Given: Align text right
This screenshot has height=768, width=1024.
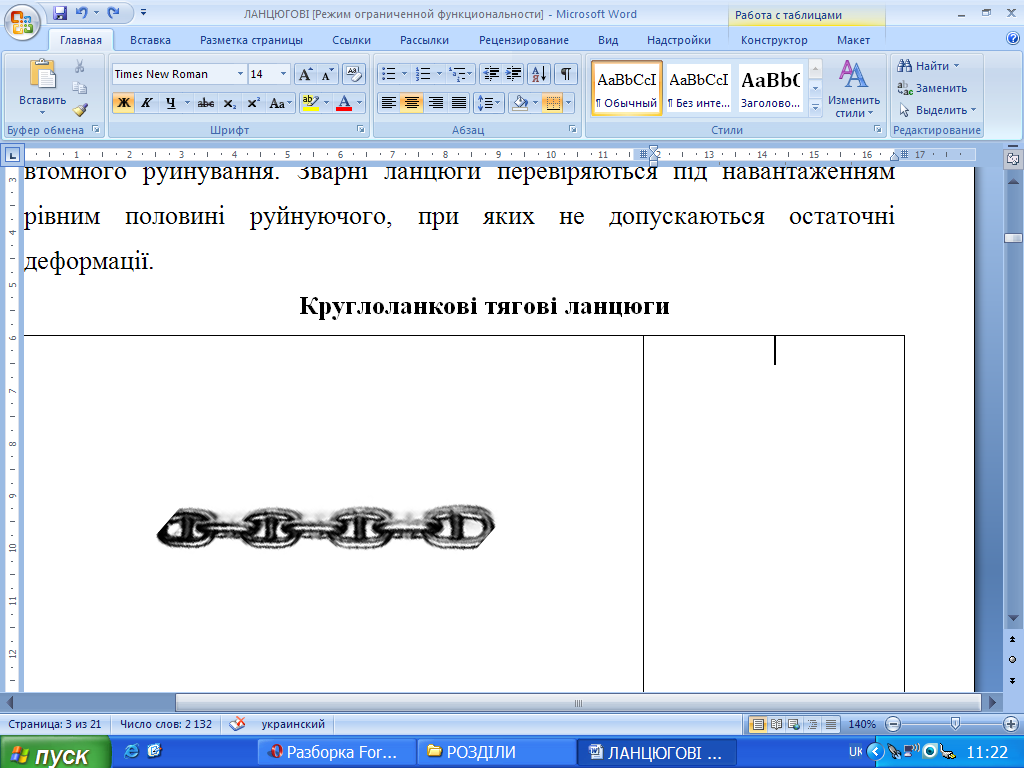Looking at the screenshot, I should click(435, 103).
